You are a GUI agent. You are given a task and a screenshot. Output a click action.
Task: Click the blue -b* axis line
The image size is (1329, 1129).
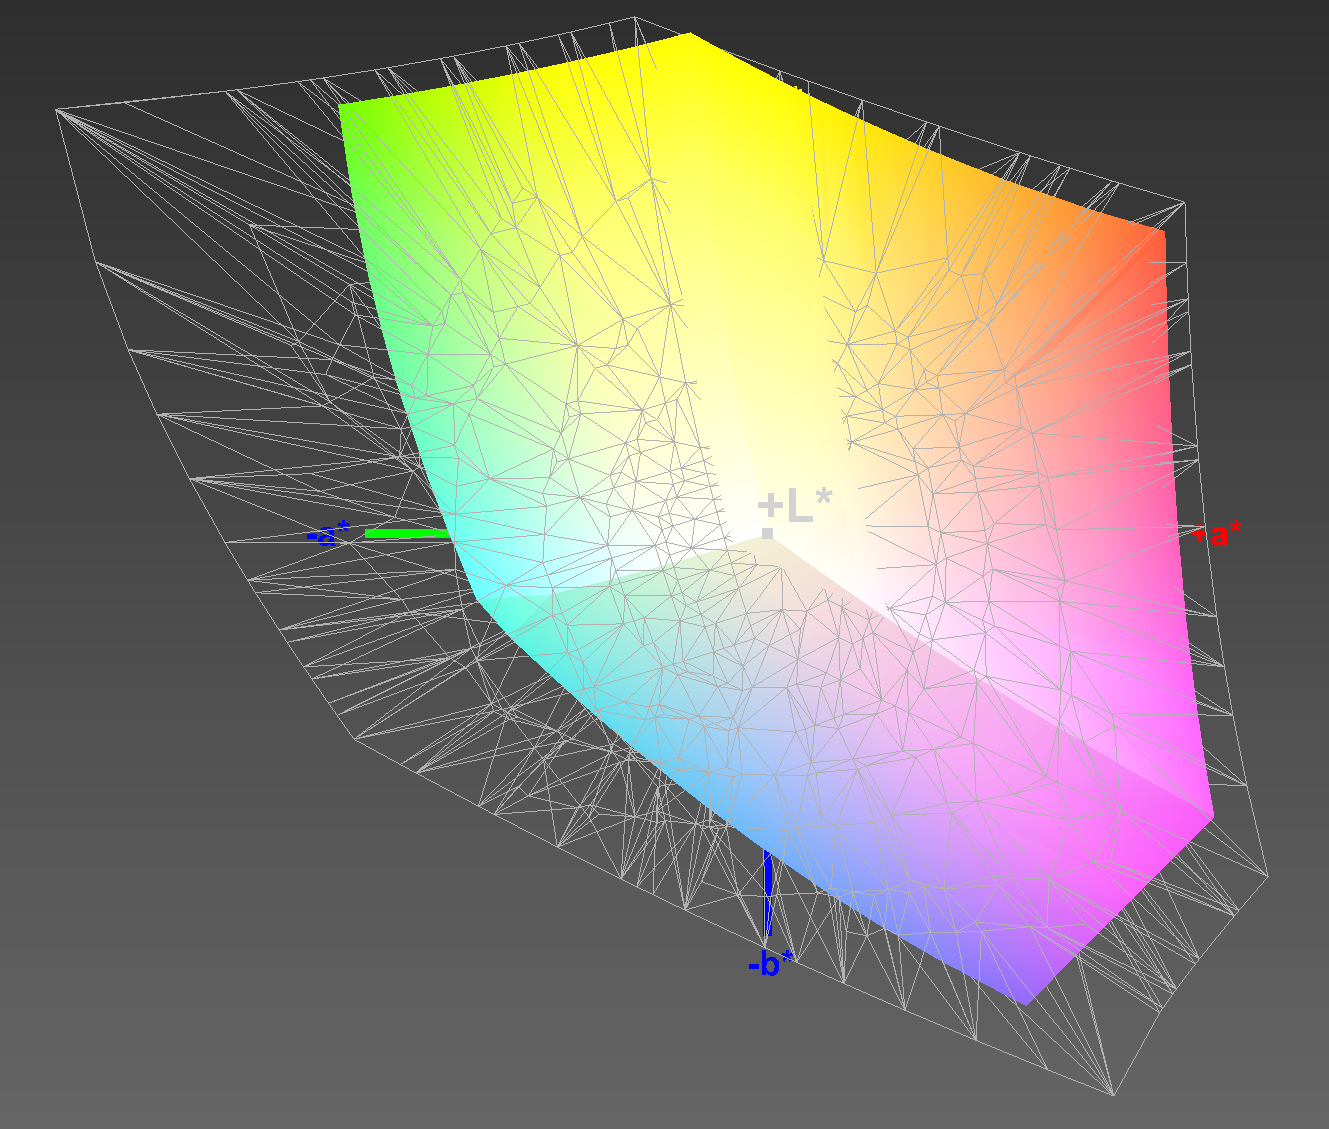pyautogui.click(x=768, y=892)
